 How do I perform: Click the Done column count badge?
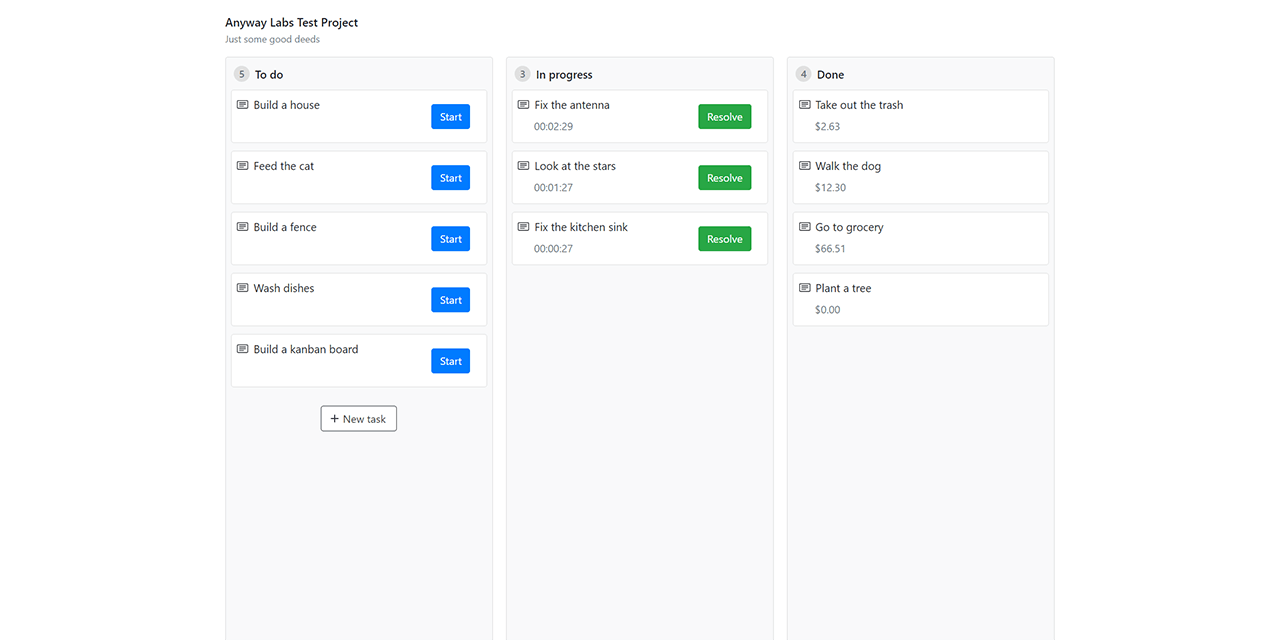pyautogui.click(x=803, y=74)
